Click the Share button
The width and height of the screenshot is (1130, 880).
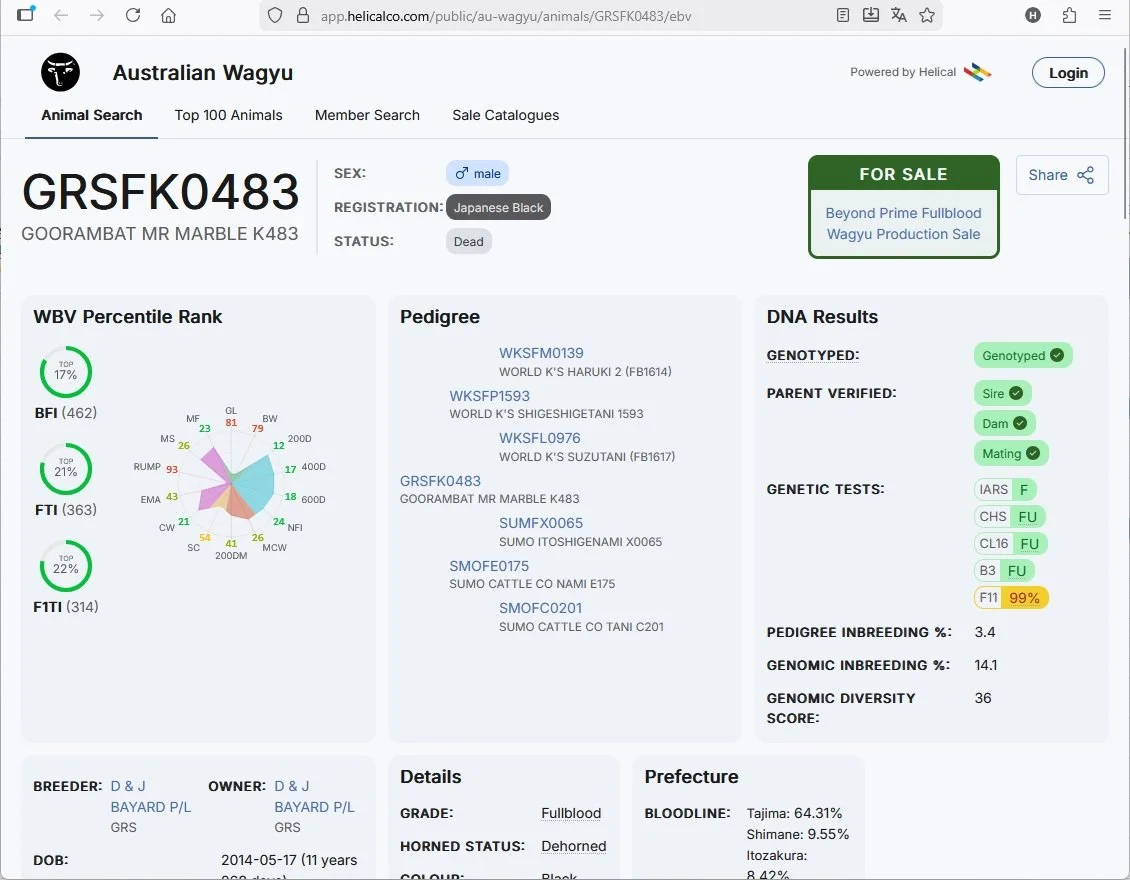tap(1062, 175)
